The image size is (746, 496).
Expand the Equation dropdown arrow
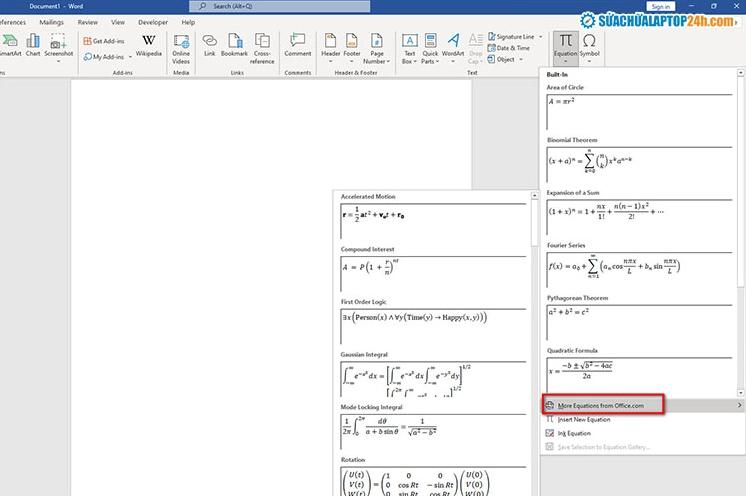pyautogui.click(x=566, y=61)
